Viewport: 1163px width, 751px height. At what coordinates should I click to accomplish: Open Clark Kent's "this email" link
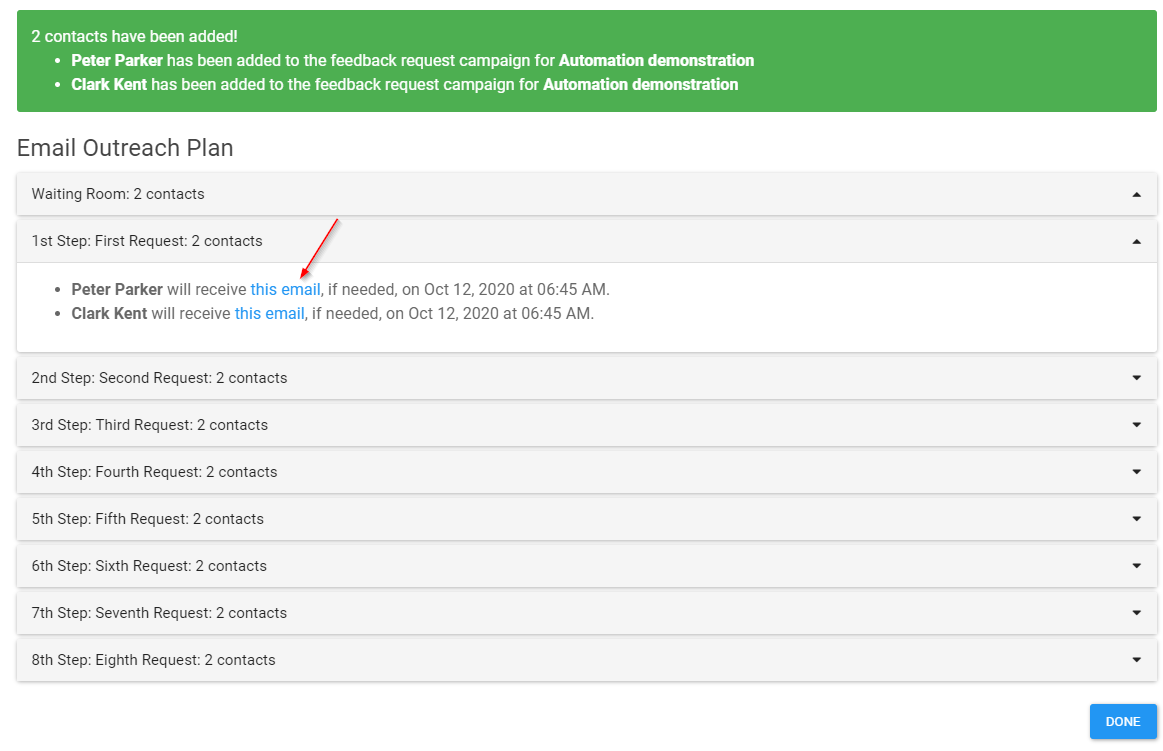pyautogui.click(x=269, y=314)
